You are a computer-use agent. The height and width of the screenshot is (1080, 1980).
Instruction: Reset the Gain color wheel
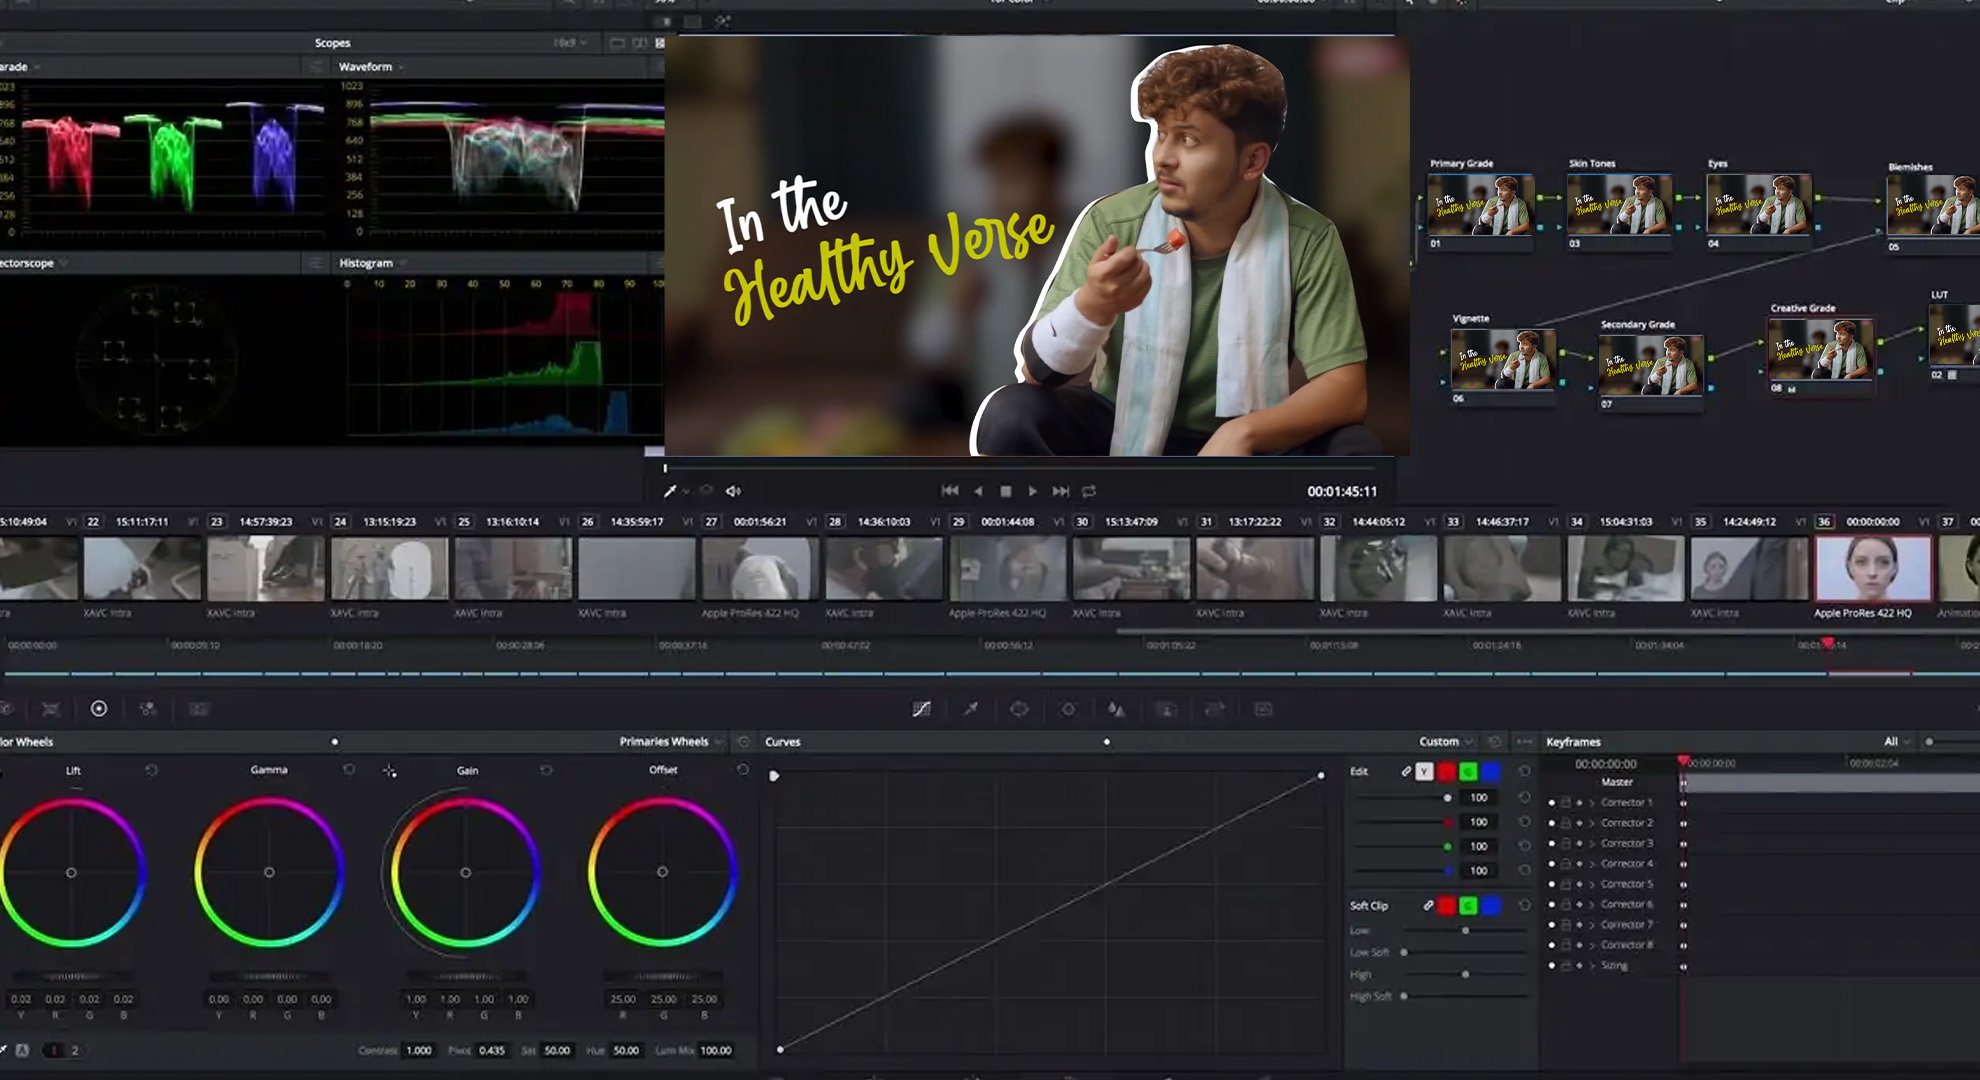click(x=546, y=770)
